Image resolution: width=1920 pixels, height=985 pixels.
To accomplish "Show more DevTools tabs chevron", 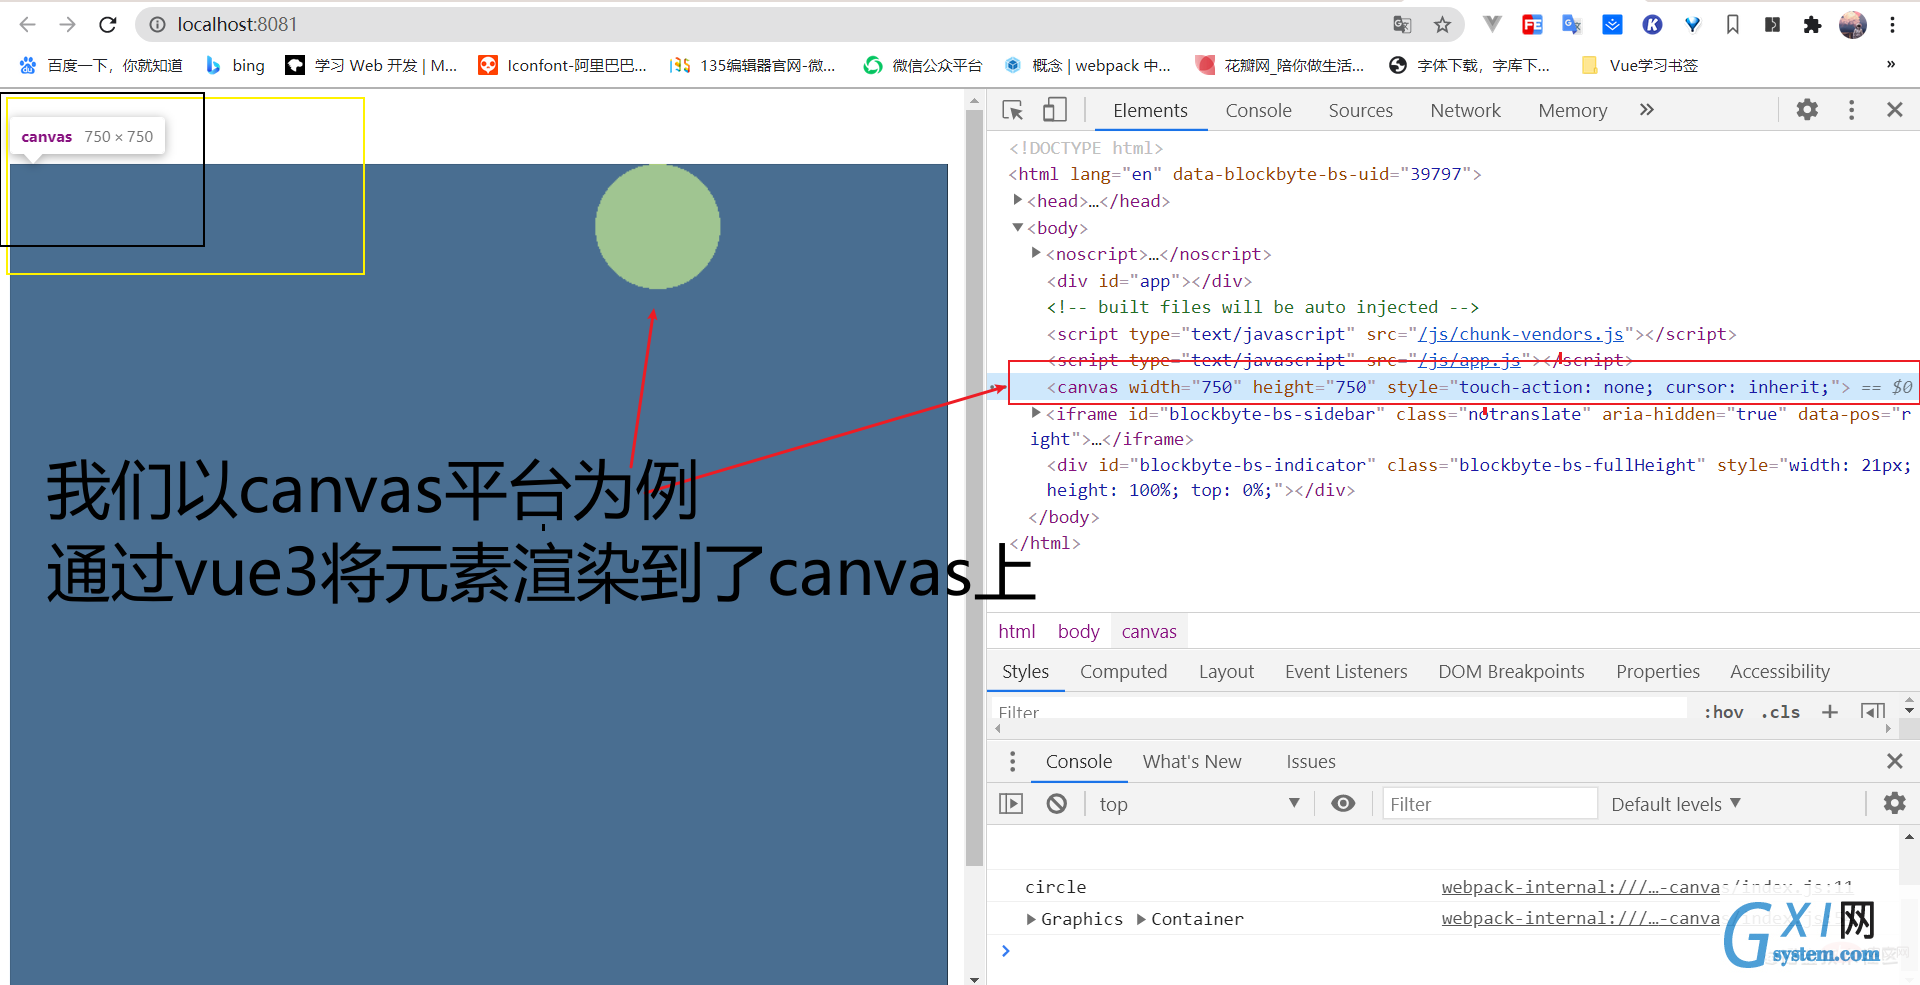I will tap(1647, 110).
